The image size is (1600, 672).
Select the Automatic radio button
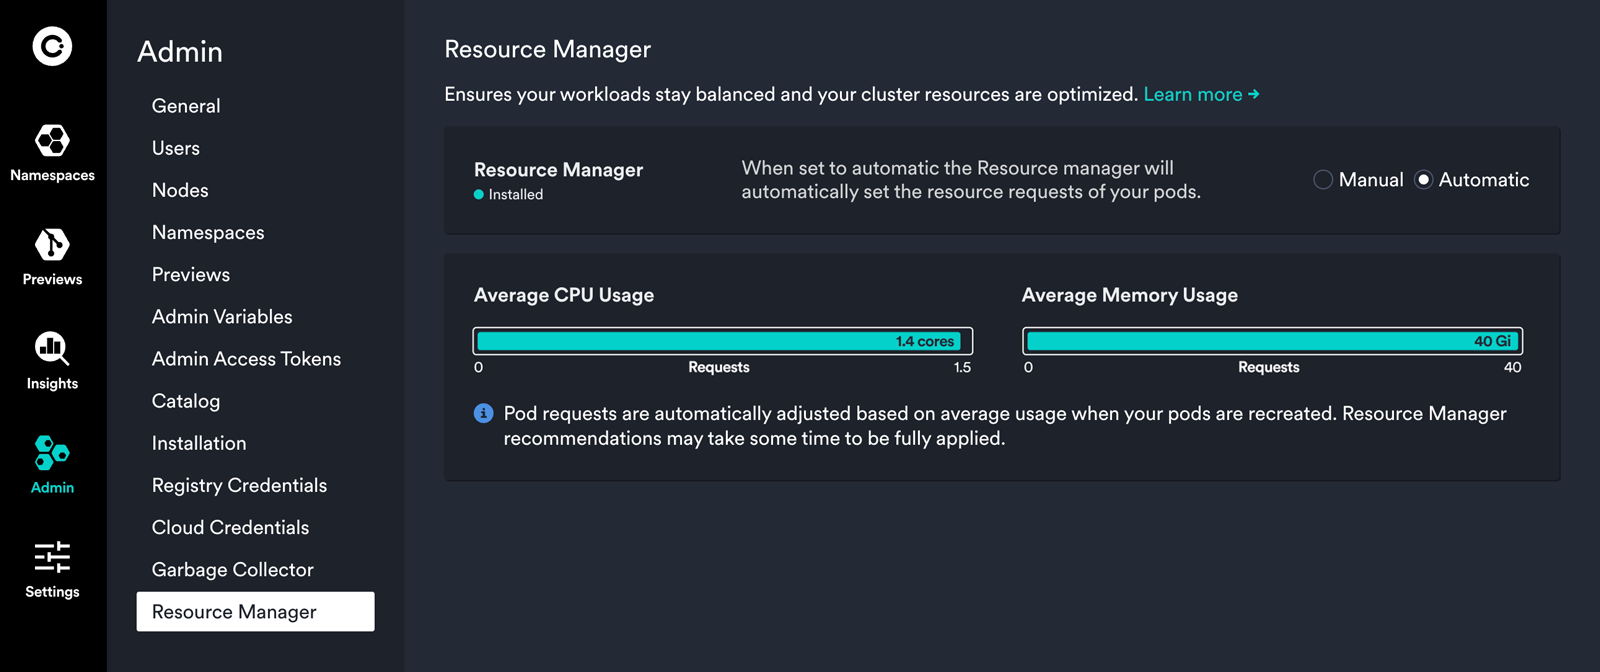(1424, 180)
